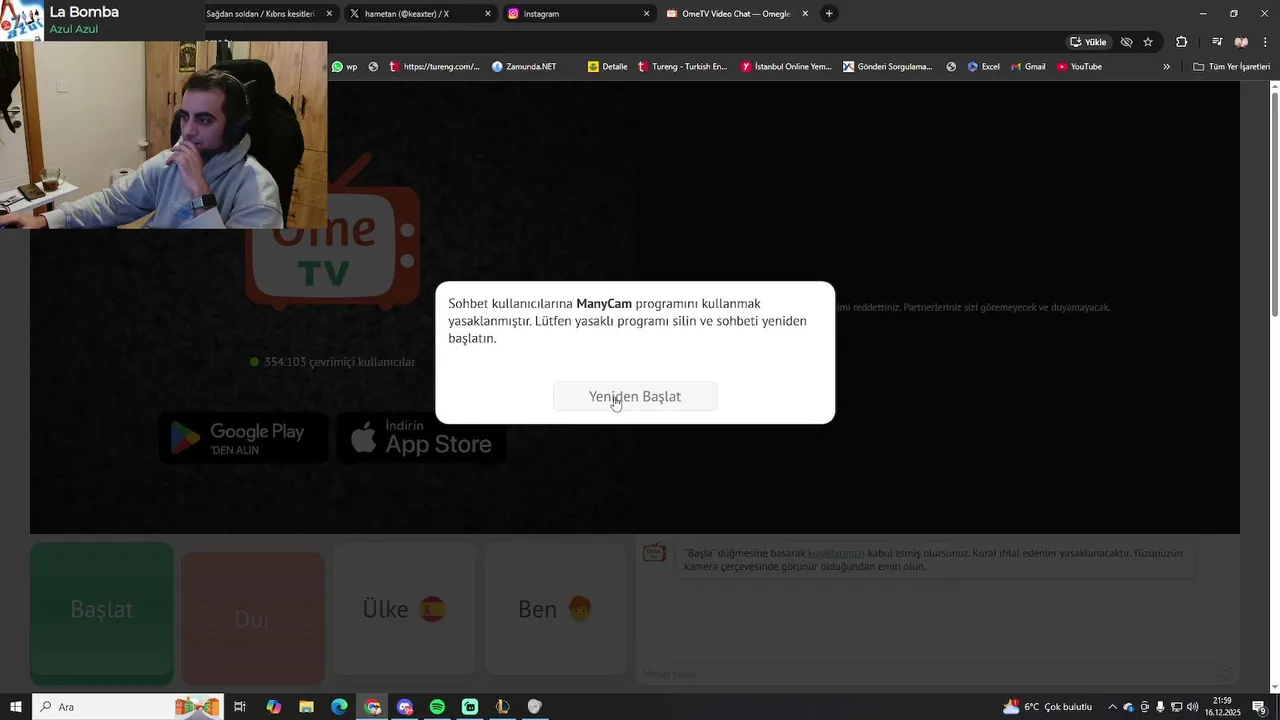Open the Extensions puzzle icon
The height and width of the screenshot is (720, 1280).
[1182, 42]
